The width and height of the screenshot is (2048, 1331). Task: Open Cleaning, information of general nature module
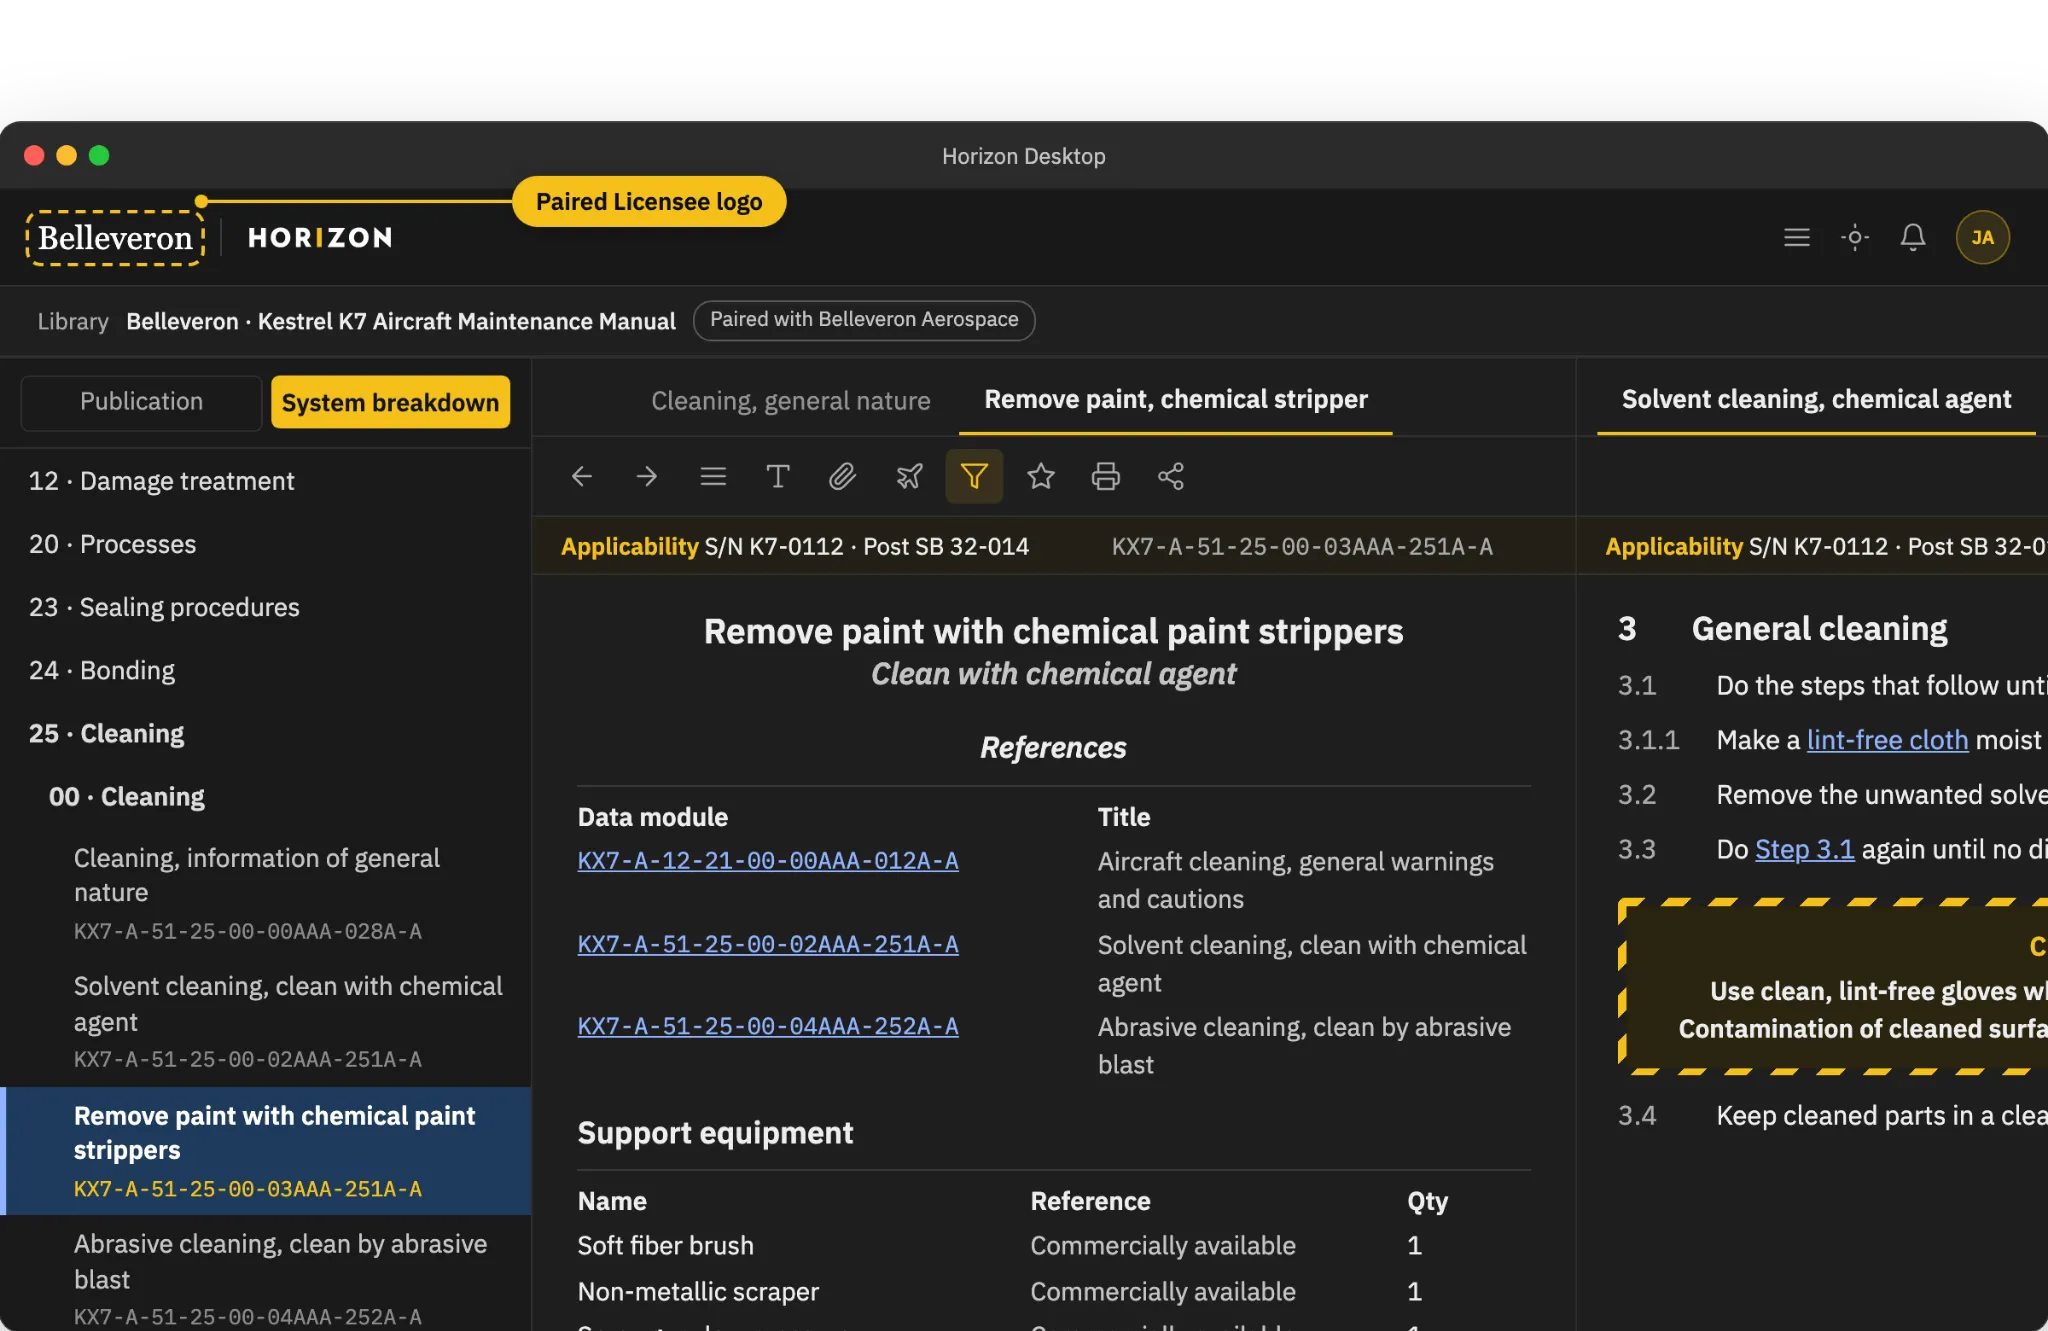click(265, 893)
